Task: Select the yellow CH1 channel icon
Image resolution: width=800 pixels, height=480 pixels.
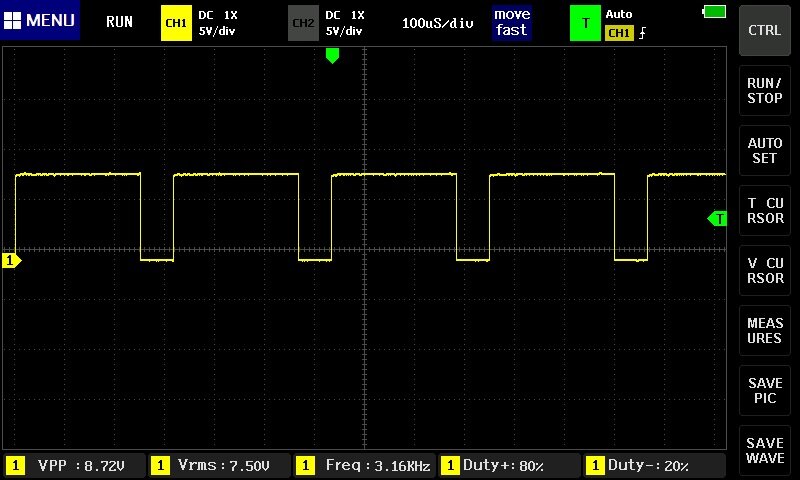Action: pos(176,23)
